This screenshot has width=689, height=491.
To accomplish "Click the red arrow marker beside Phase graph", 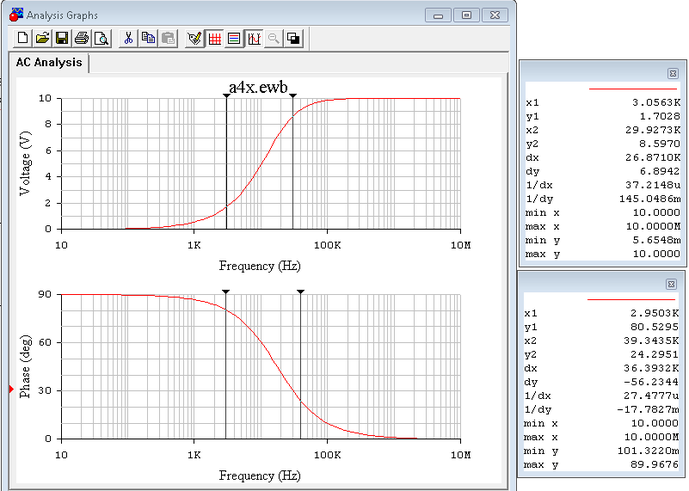I will pyautogui.click(x=11, y=389).
